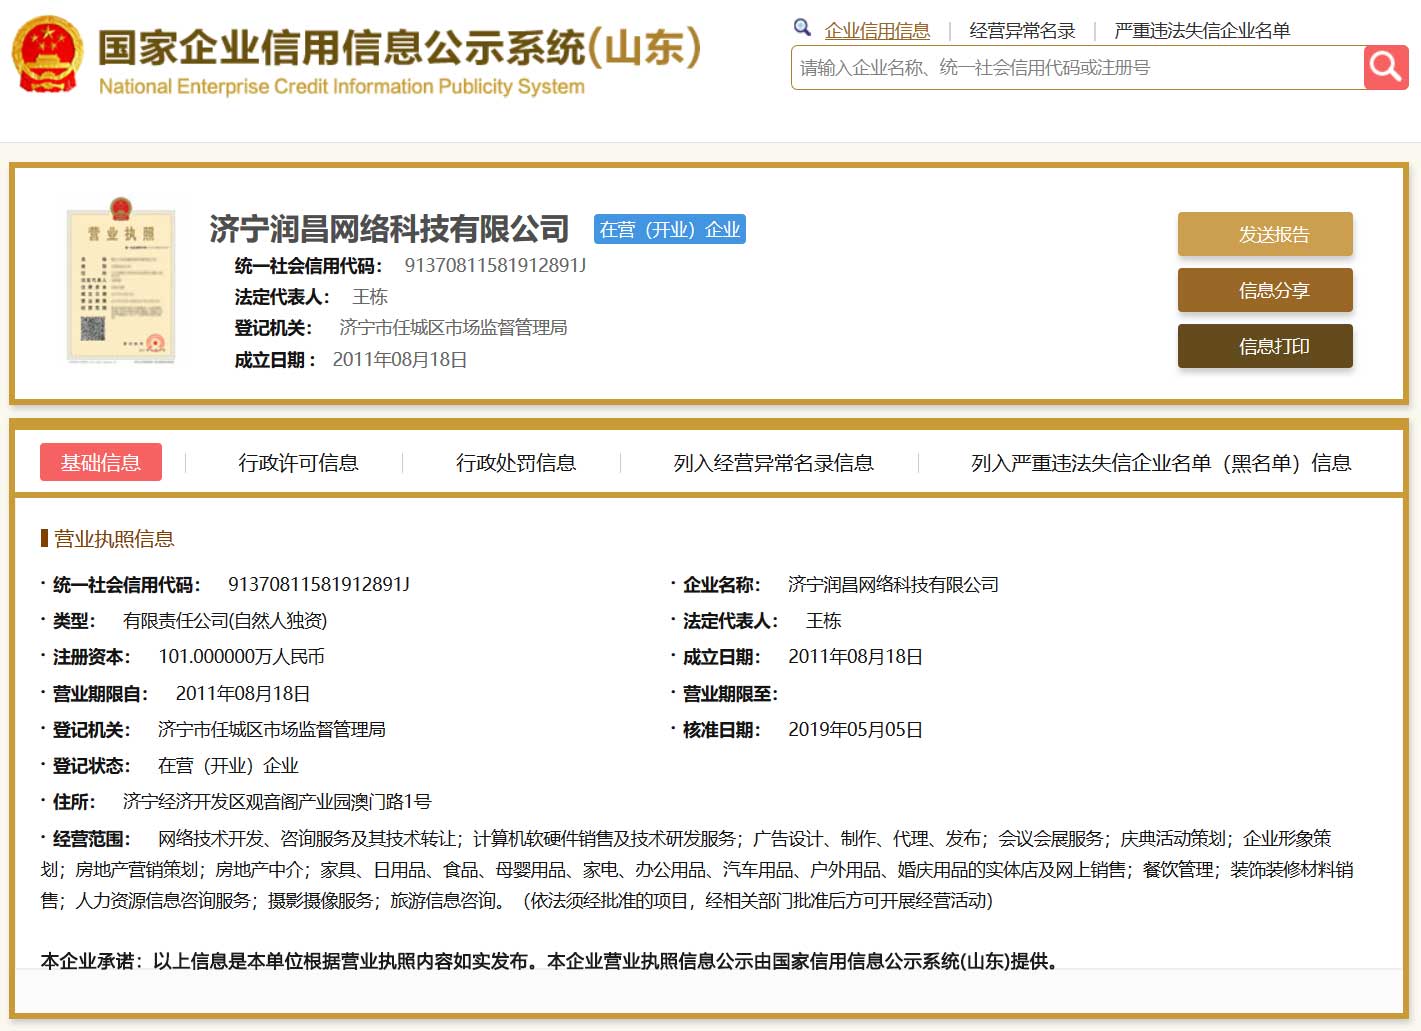Click header registration authority 济宁市任城区市场监督管理局

pyautogui.click(x=453, y=328)
